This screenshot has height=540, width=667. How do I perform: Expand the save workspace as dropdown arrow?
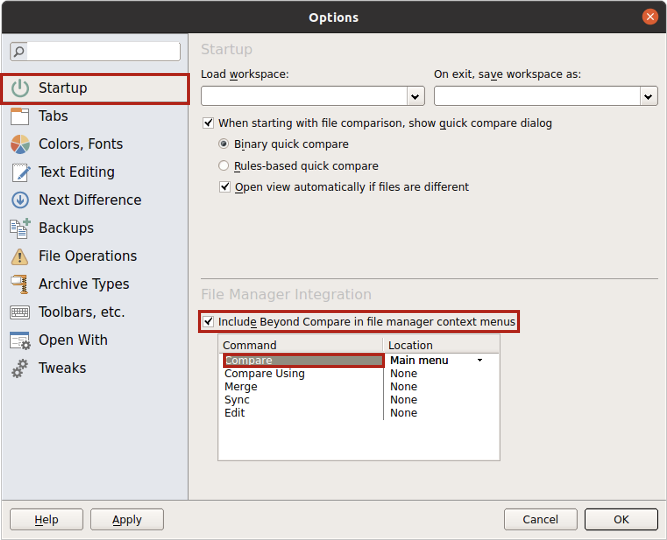(648, 97)
